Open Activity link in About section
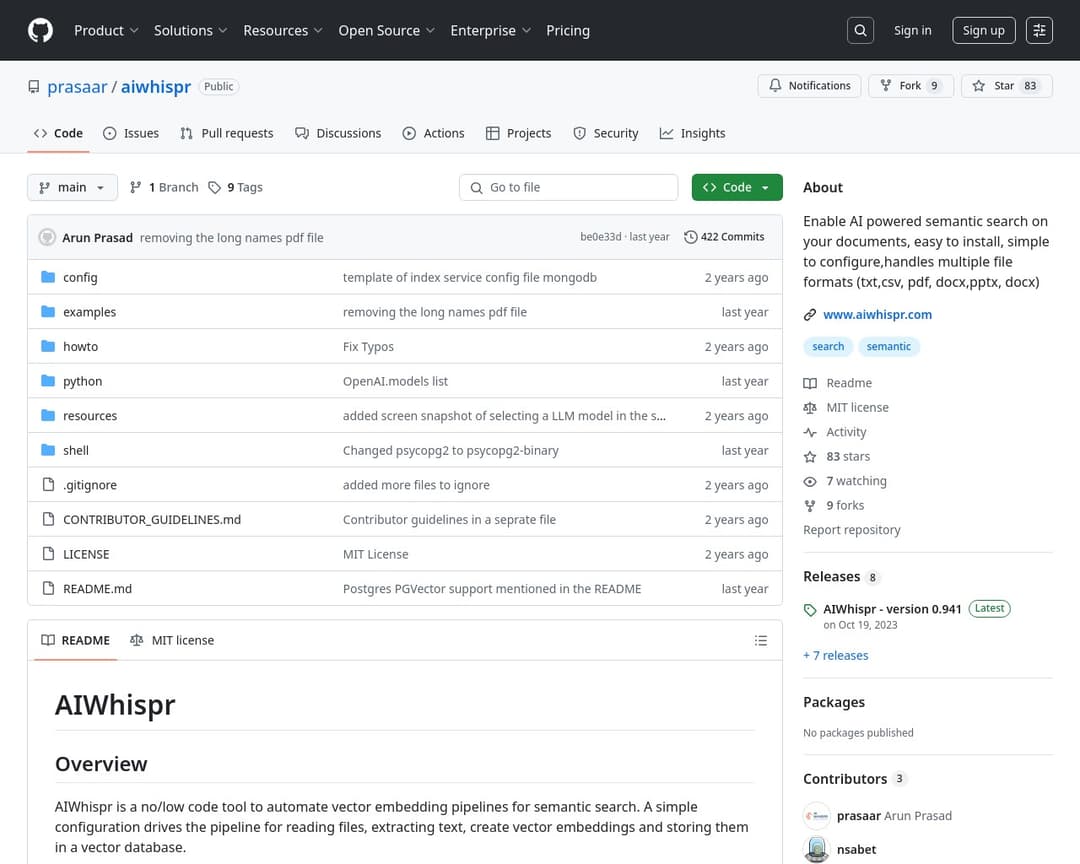 (x=846, y=432)
